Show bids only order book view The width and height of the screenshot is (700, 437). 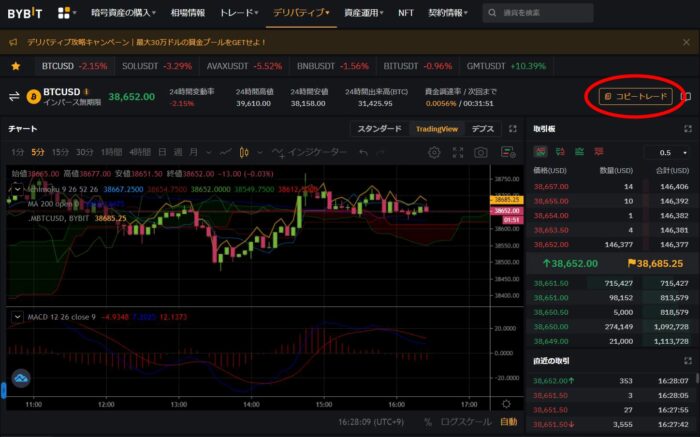click(579, 152)
